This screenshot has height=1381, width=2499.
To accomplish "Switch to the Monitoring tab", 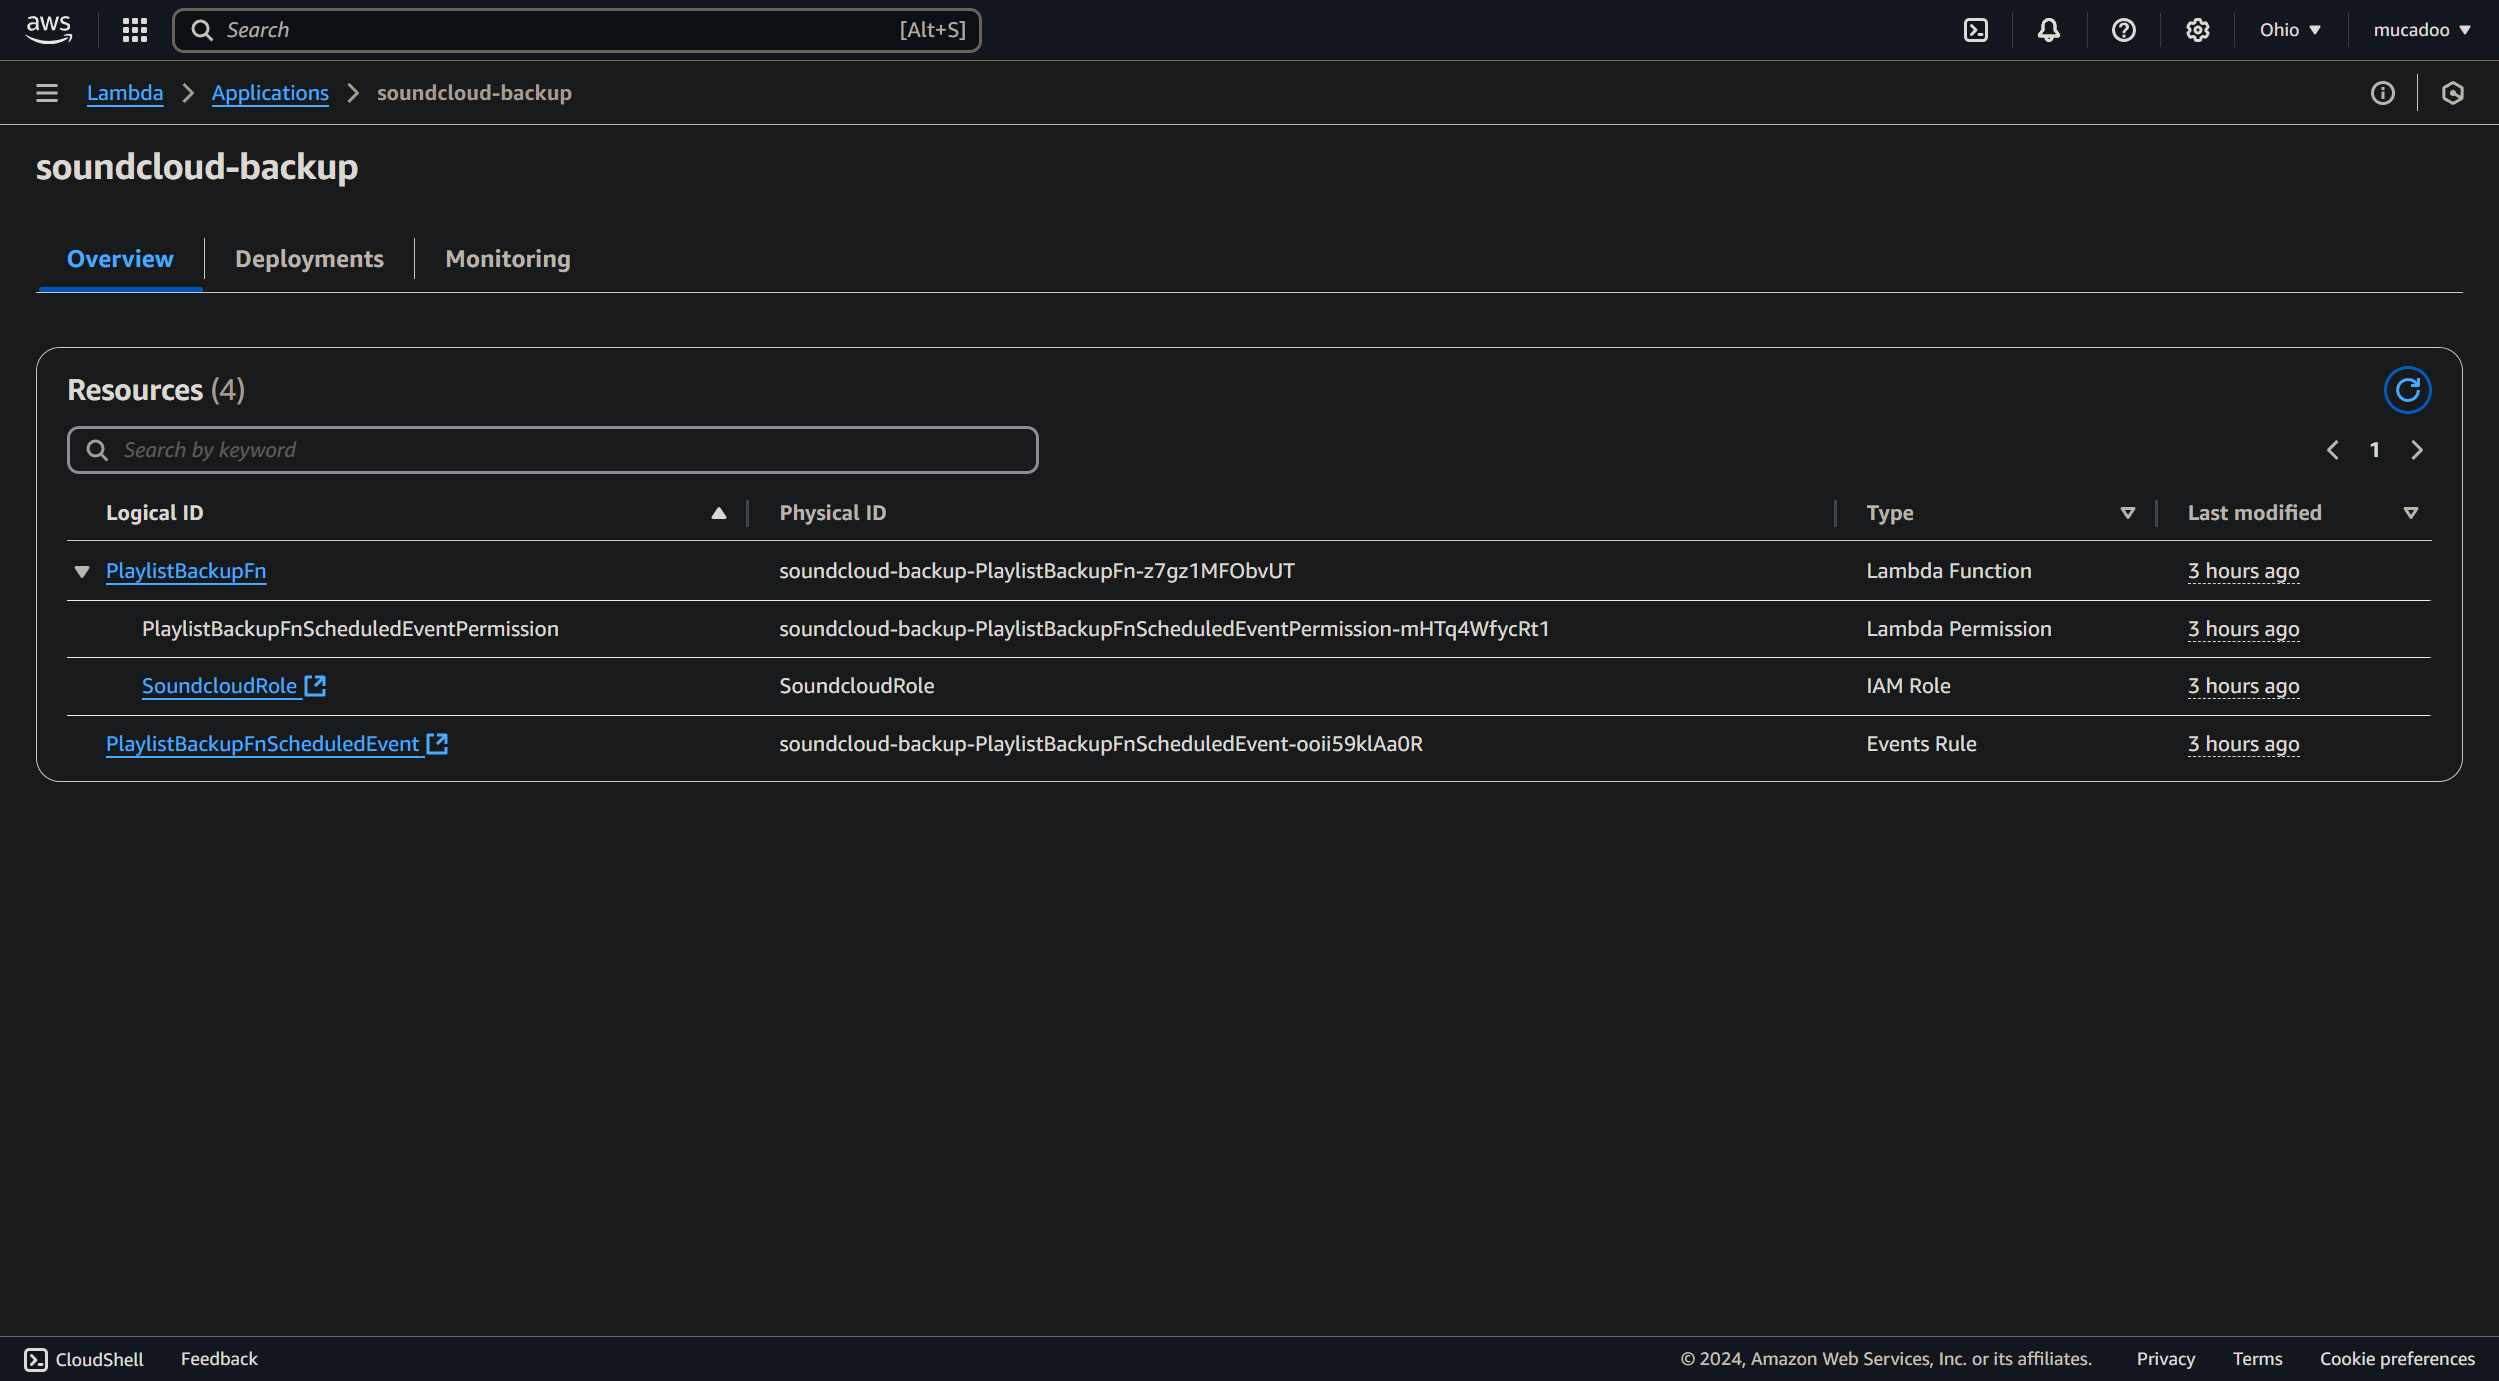I will pyautogui.click(x=507, y=259).
